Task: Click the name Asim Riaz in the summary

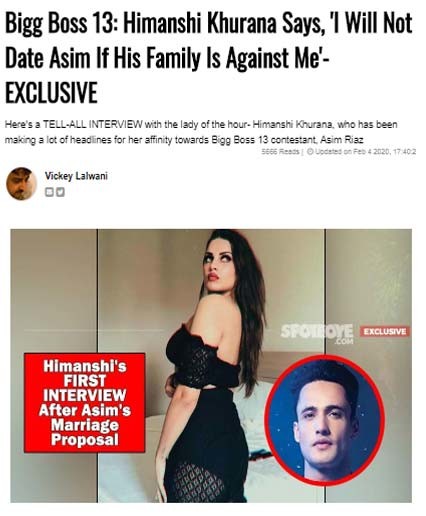Action: (341, 140)
